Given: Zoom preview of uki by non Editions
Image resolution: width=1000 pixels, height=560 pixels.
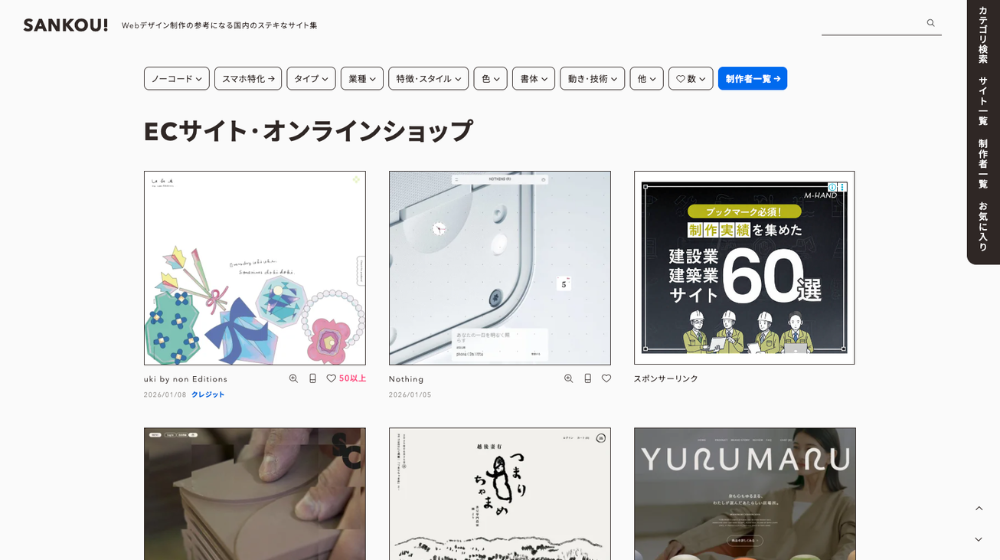Looking at the screenshot, I should (293, 379).
